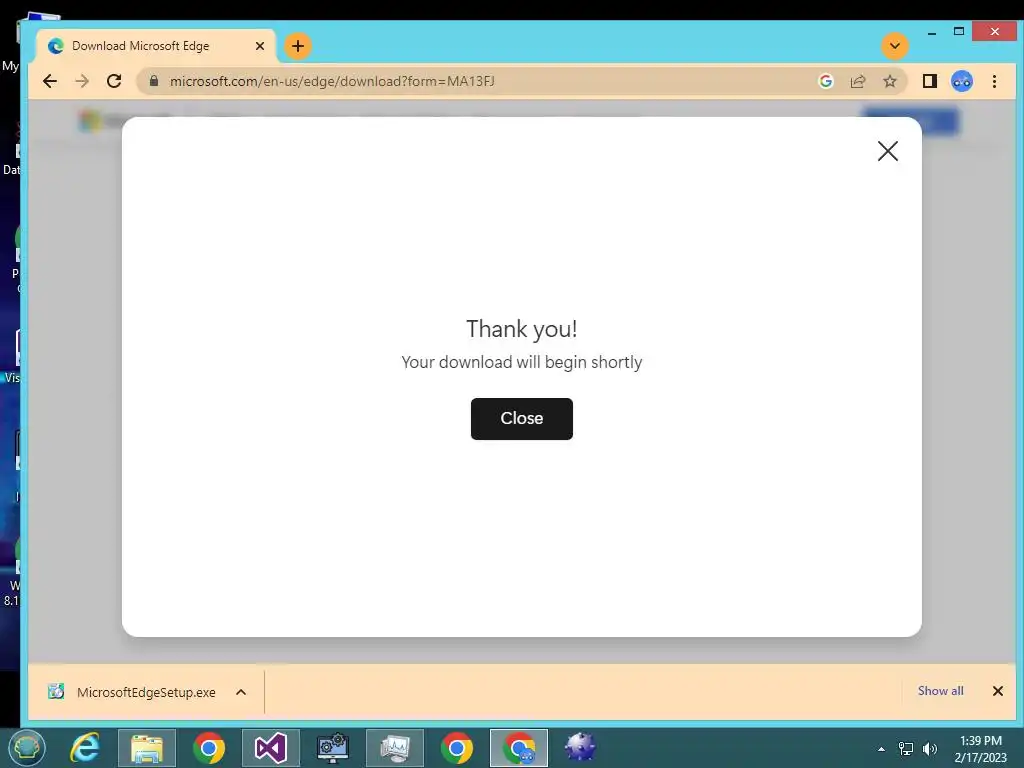Expand the tab search dropdown arrow
Image resolution: width=1024 pixels, height=768 pixels.
click(895, 46)
